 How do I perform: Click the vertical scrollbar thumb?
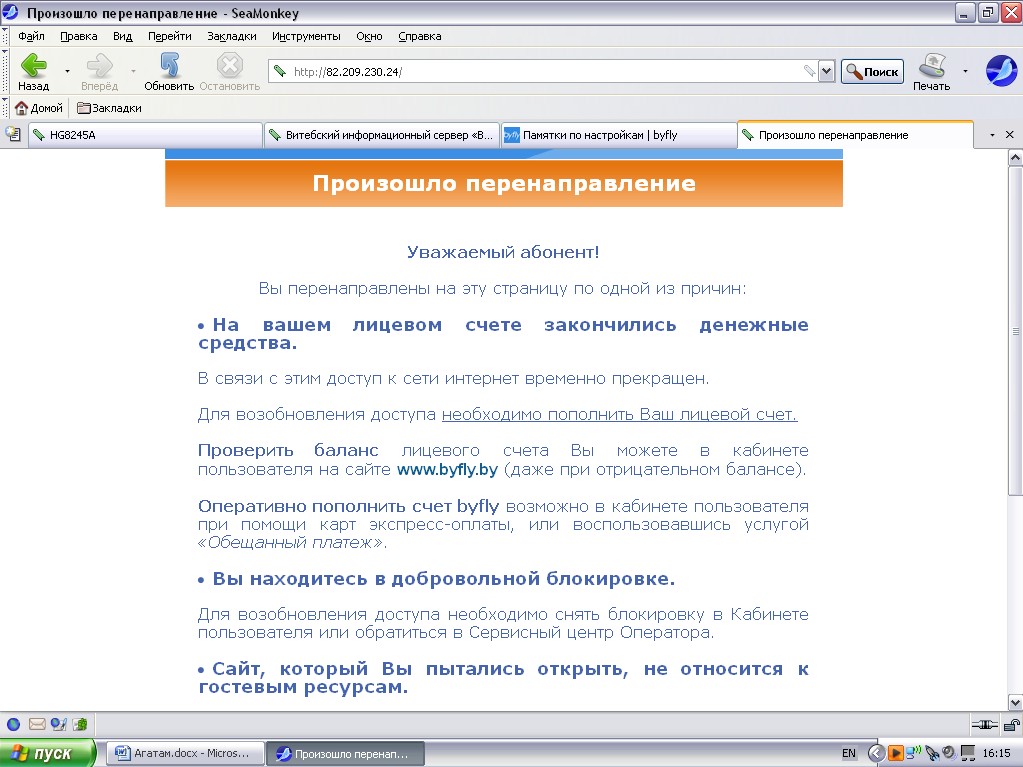[x=1015, y=330]
